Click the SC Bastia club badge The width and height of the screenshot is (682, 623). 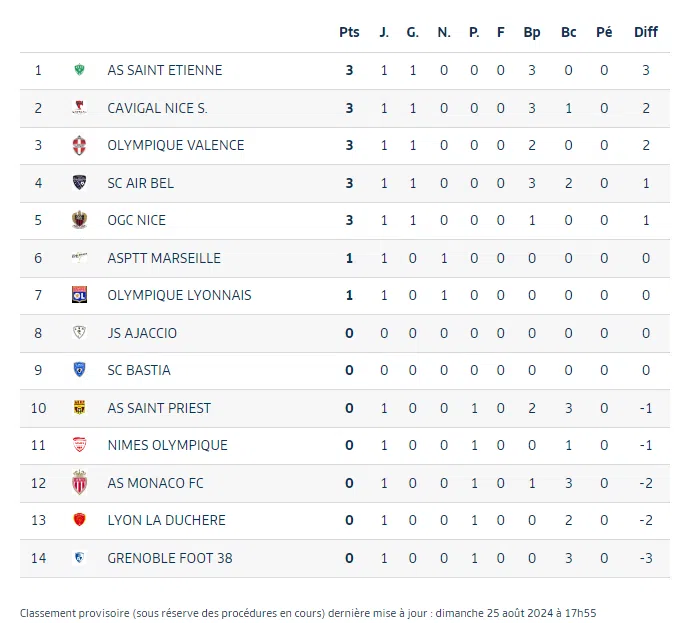coord(79,370)
